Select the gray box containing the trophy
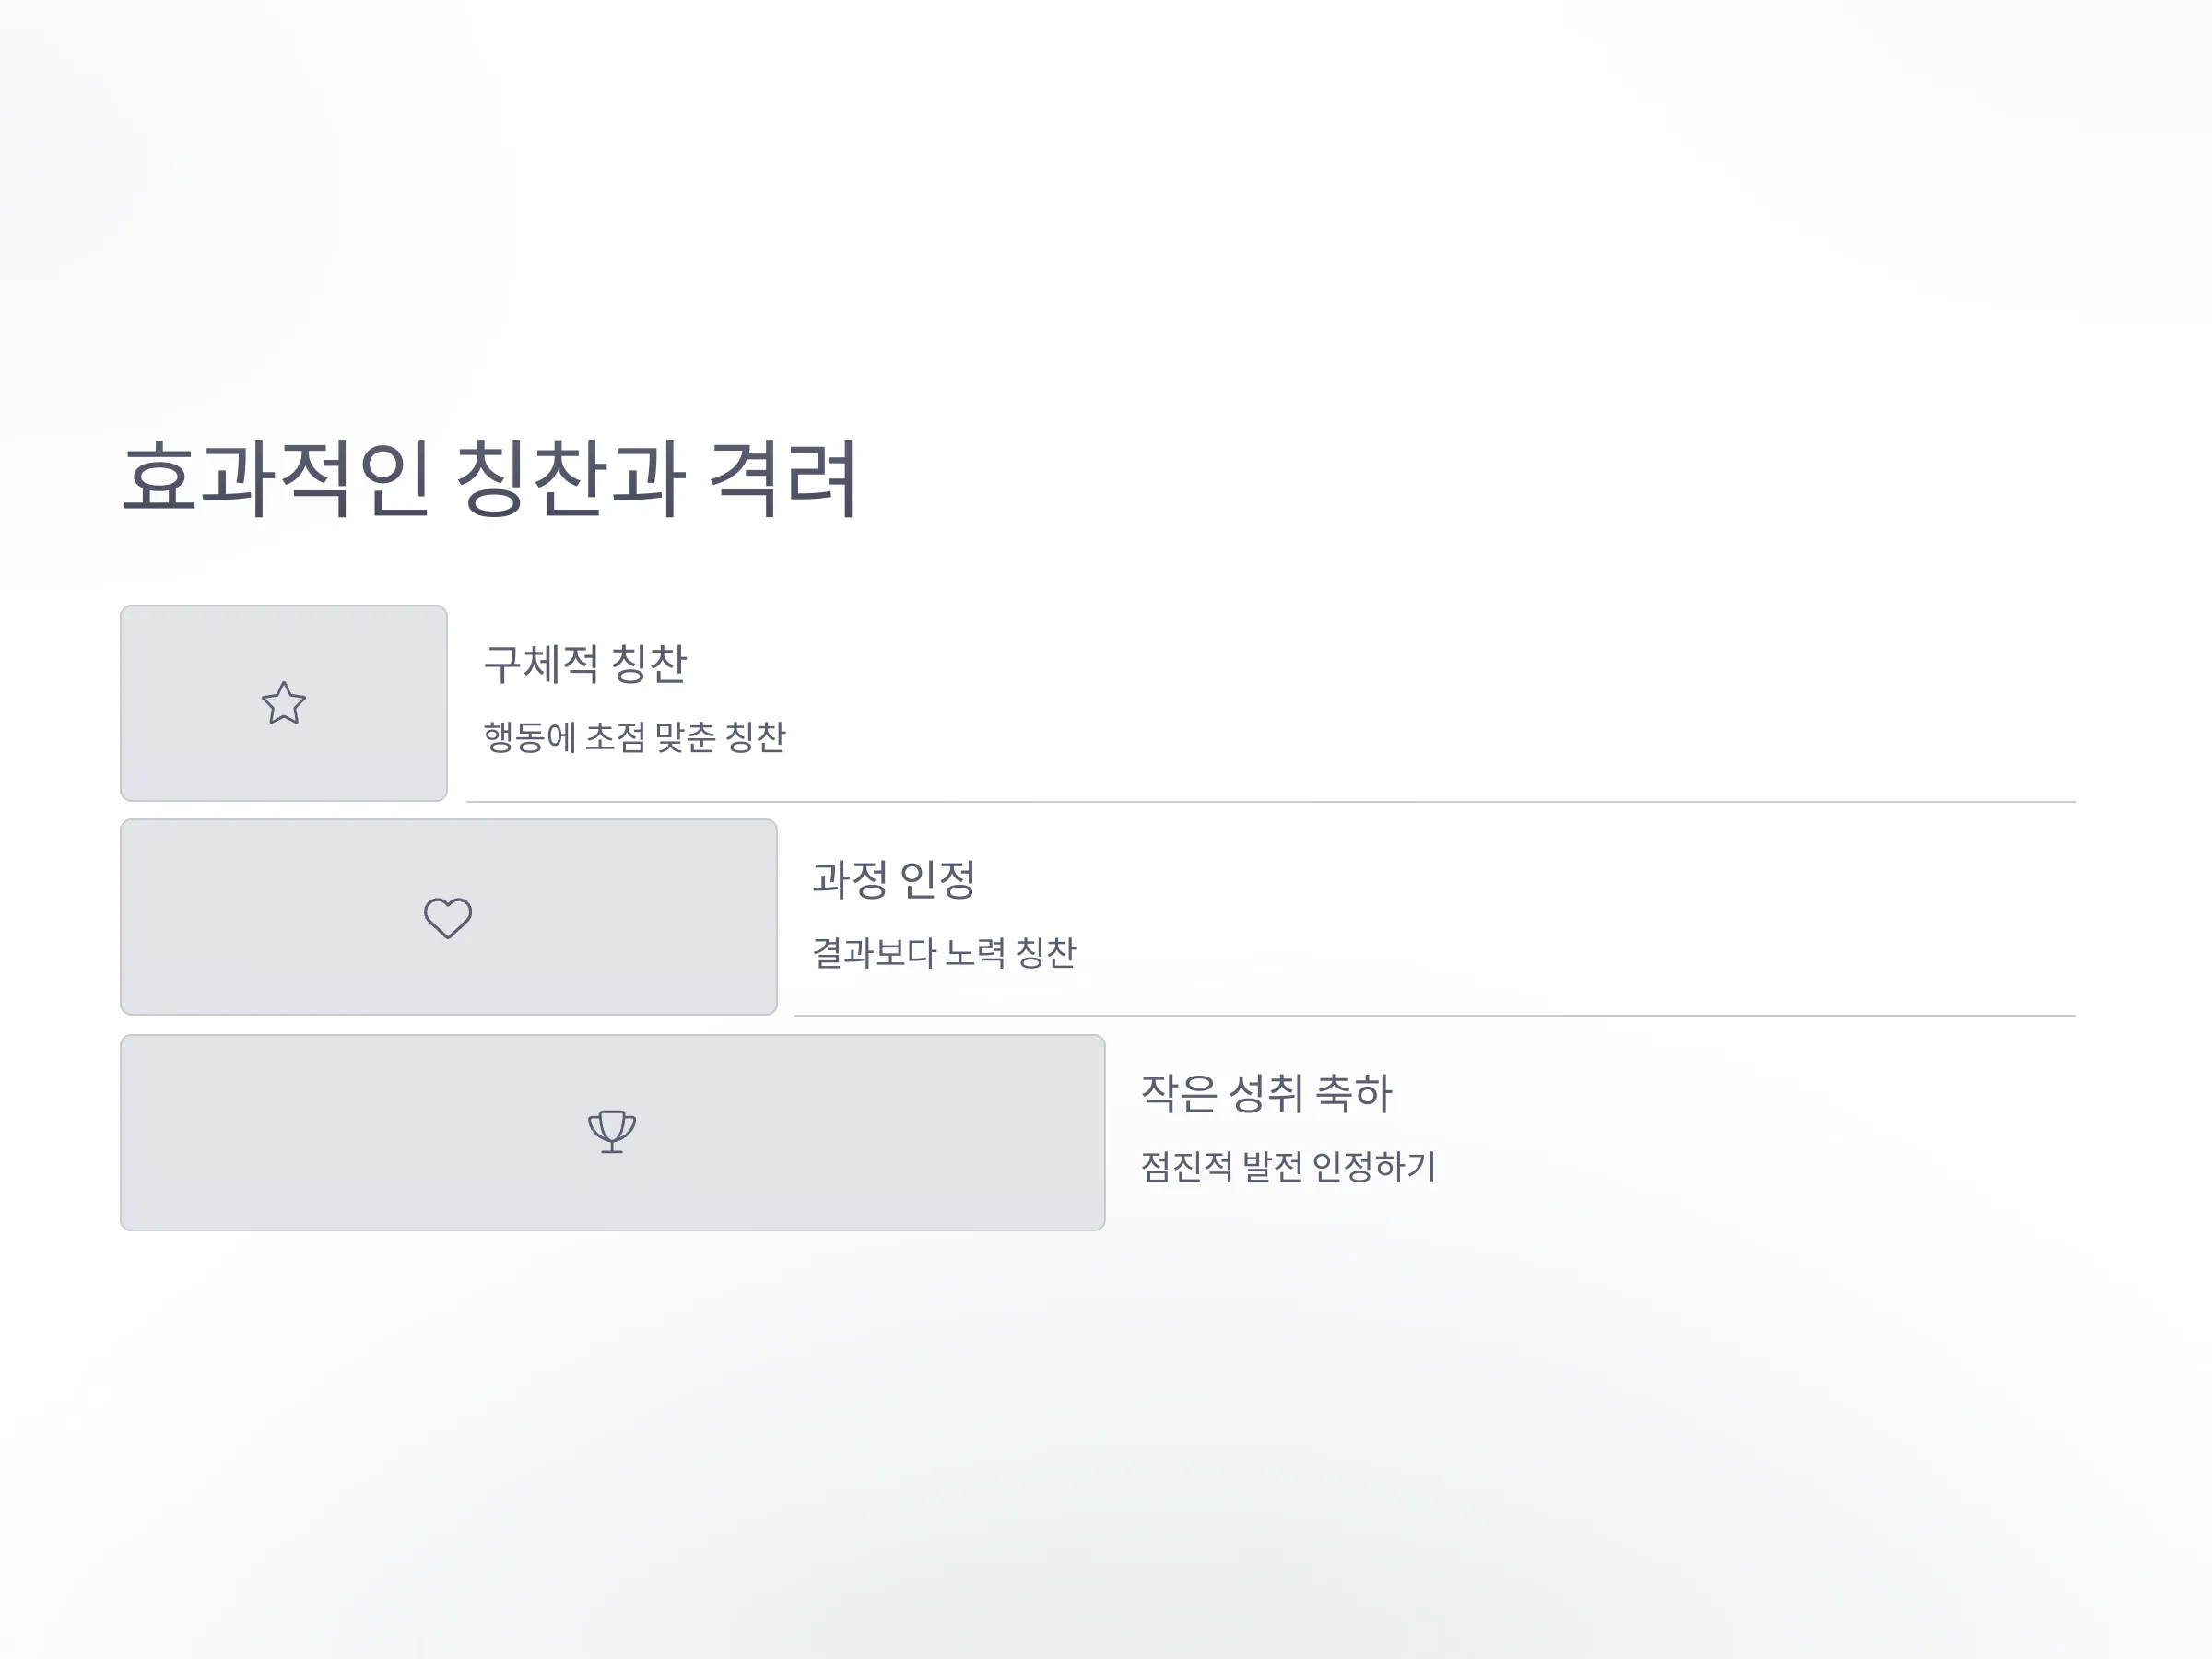2212x1659 pixels. click(613, 1132)
